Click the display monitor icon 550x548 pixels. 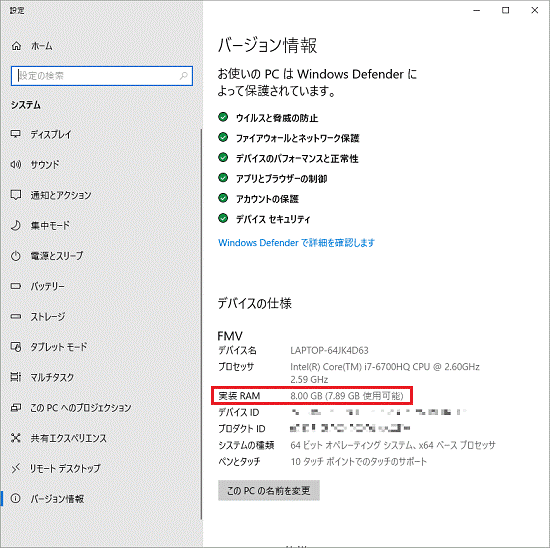point(16,134)
